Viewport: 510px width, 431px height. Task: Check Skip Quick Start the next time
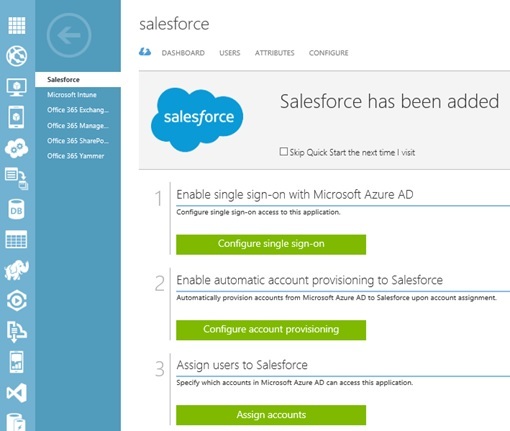click(283, 152)
